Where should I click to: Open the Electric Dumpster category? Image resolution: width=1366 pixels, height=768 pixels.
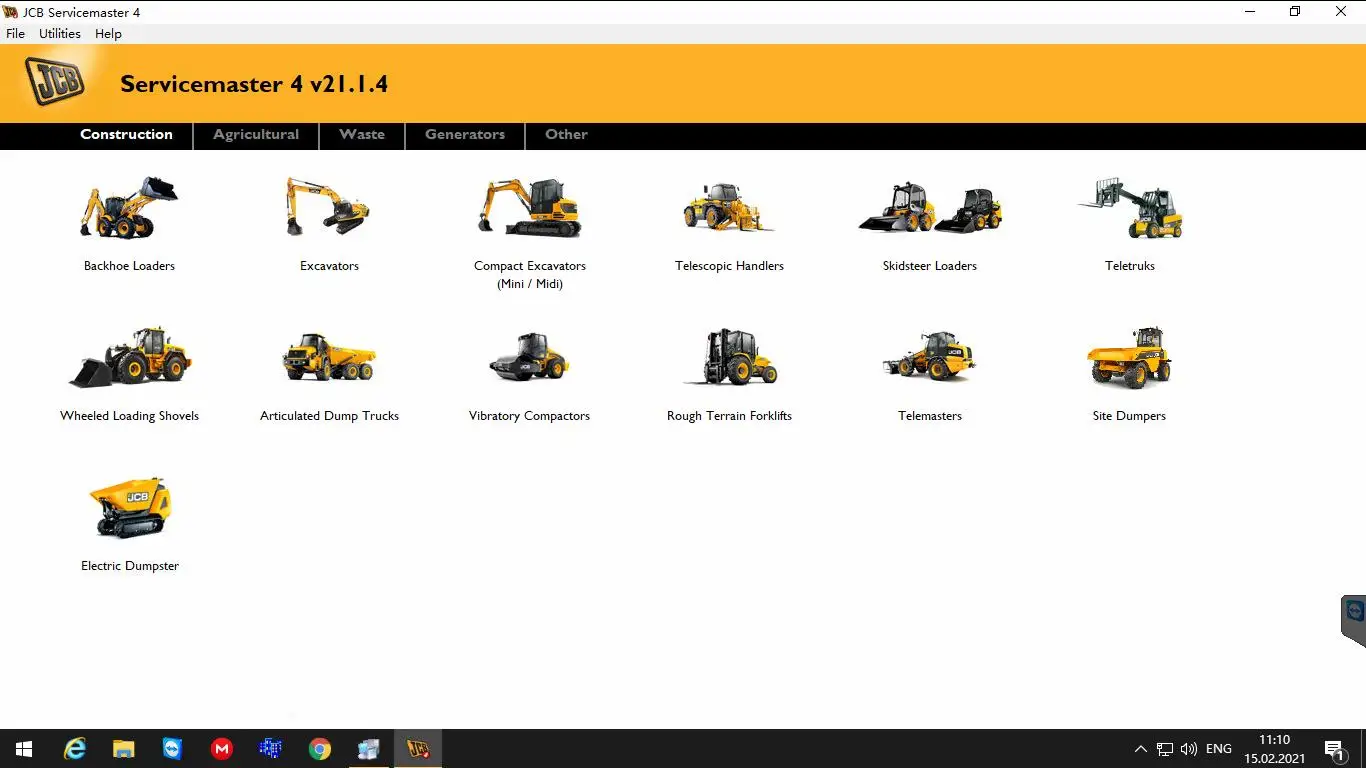tap(129, 507)
